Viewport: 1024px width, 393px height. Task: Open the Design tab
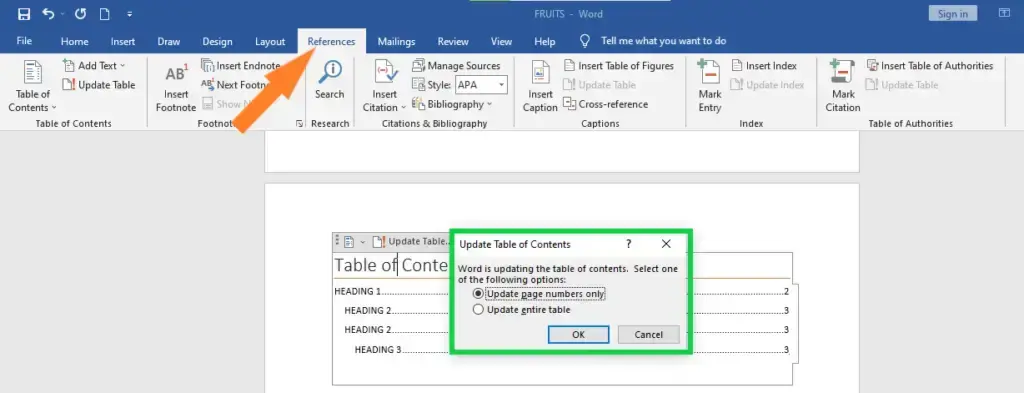point(217,41)
